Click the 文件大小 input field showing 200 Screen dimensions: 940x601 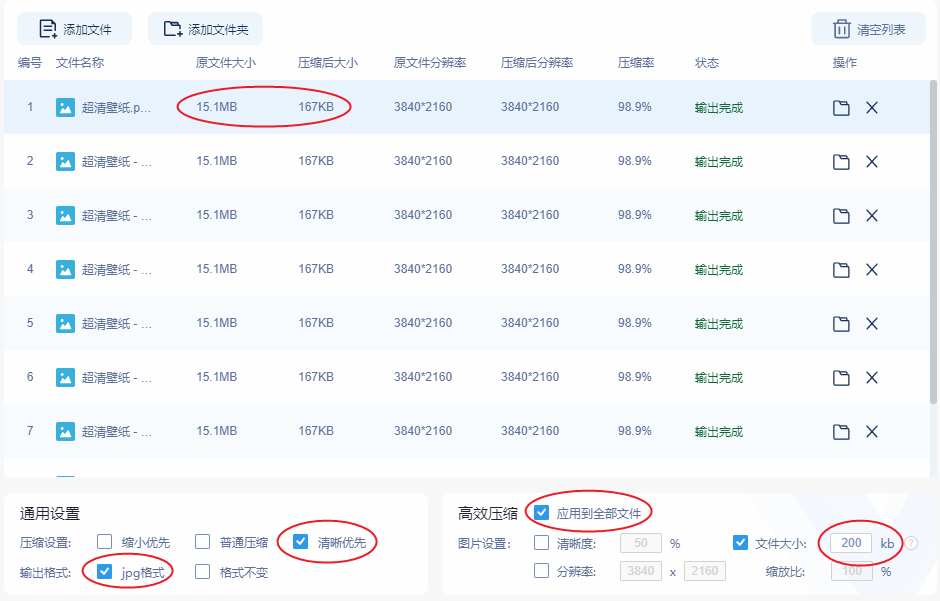tap(851, 543)
